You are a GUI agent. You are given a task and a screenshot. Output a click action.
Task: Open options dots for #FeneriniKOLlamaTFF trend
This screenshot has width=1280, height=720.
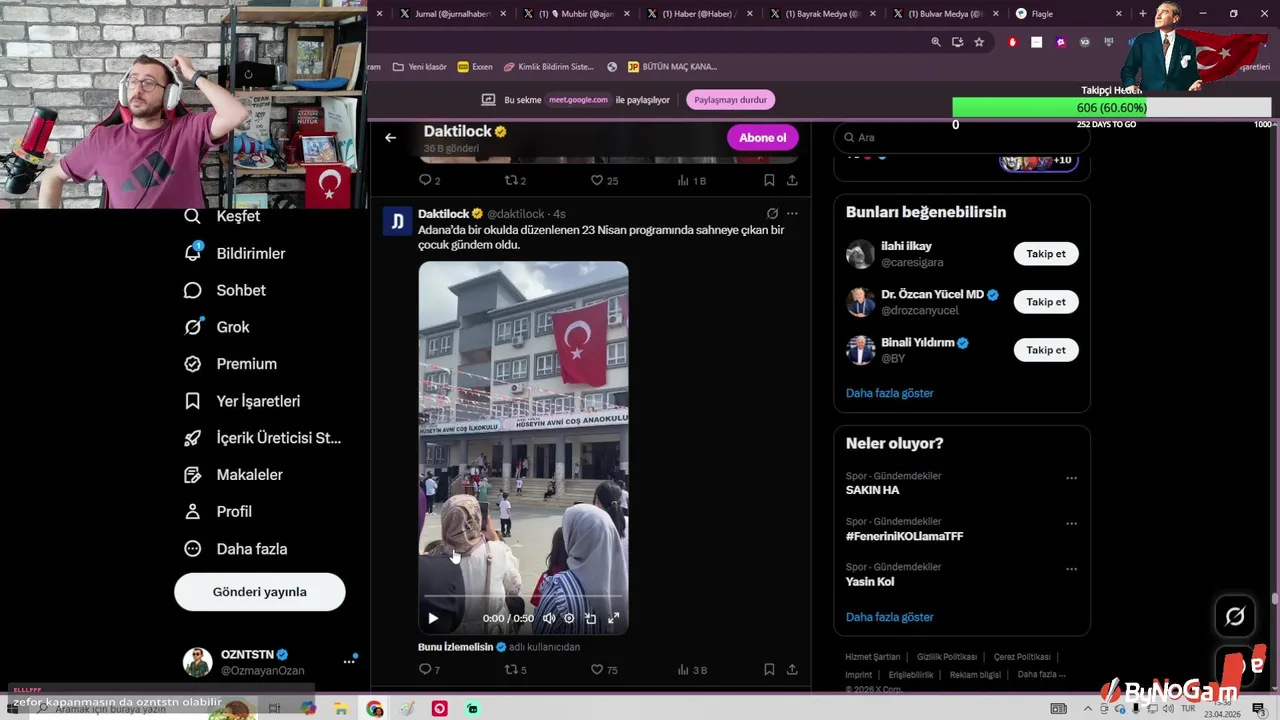[x=1071, y=523]
